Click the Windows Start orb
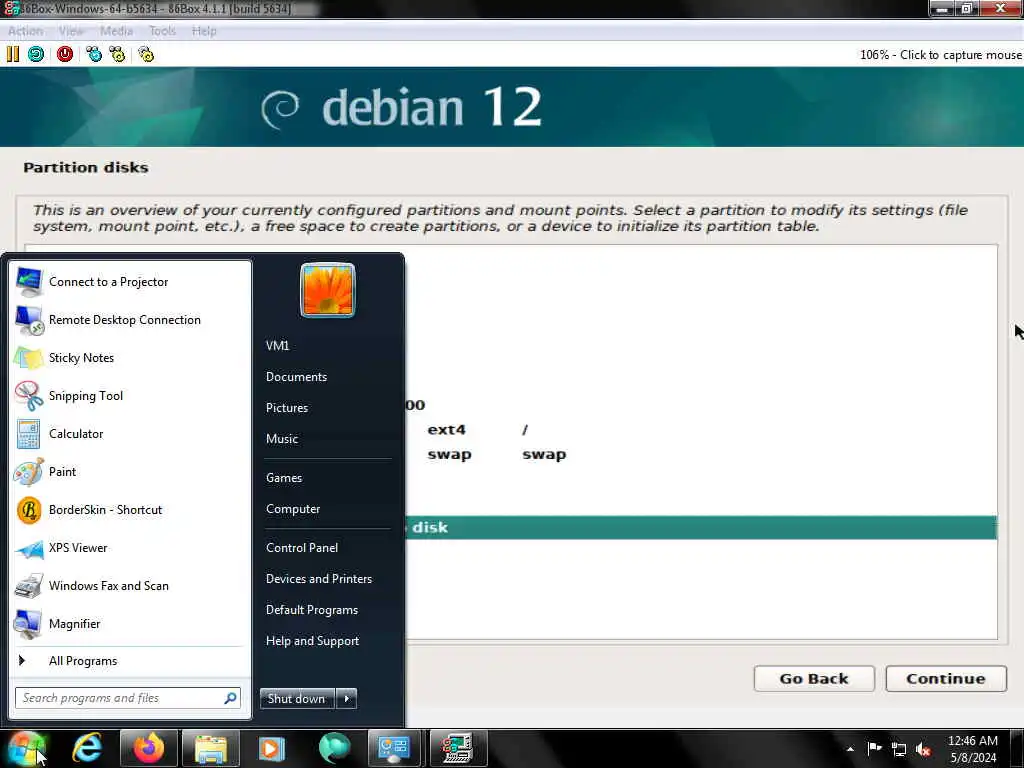1024x768 pixels. 26,748
